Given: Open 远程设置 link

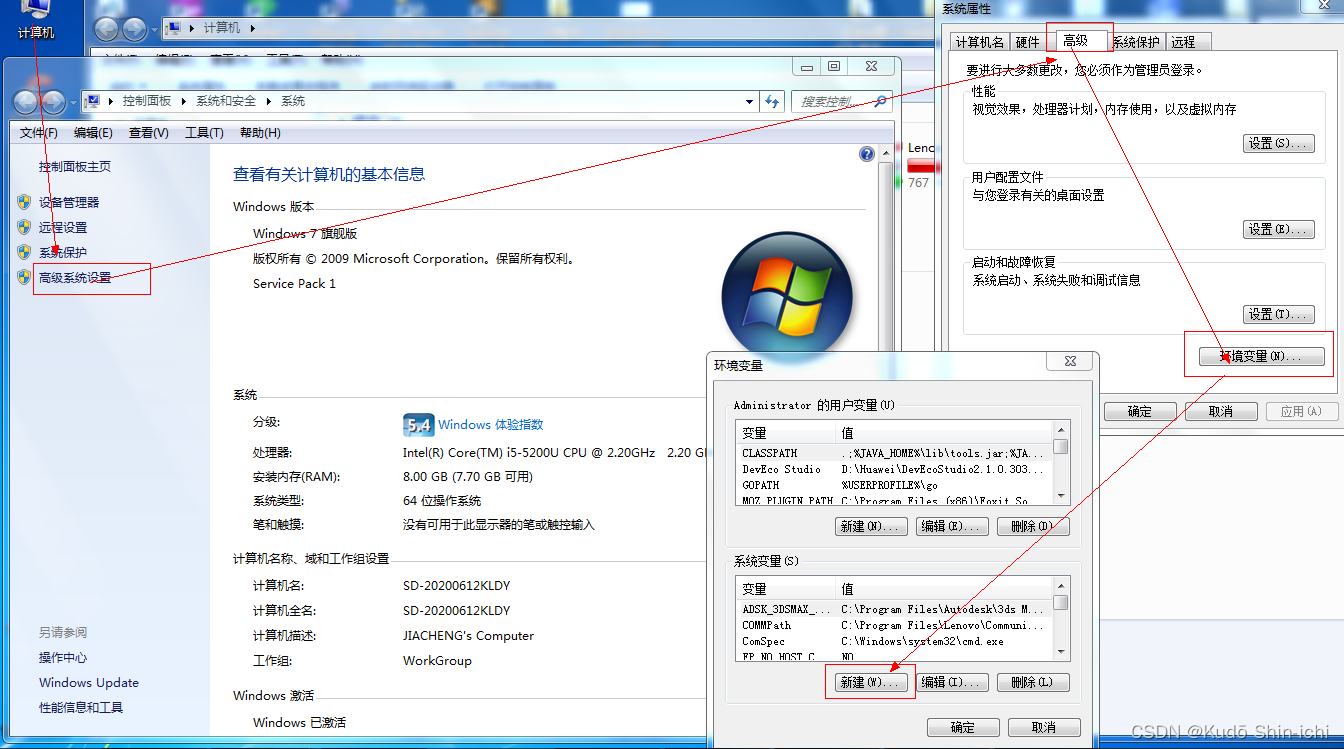Looking at the screenshot, I should tap(63, 227).
